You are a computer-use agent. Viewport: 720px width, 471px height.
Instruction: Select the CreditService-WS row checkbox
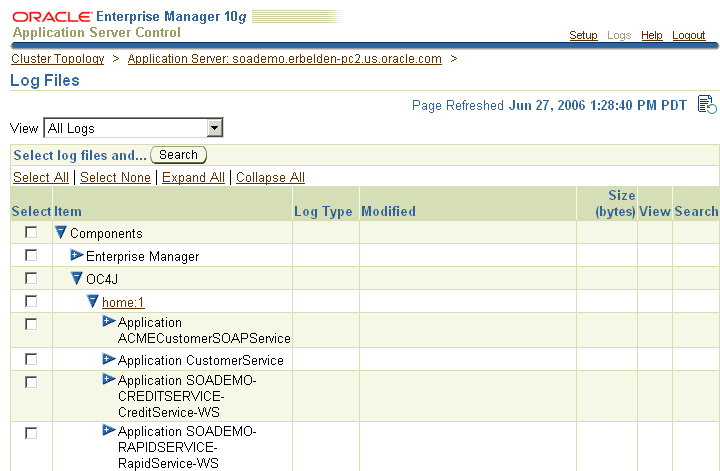(31, 382)
